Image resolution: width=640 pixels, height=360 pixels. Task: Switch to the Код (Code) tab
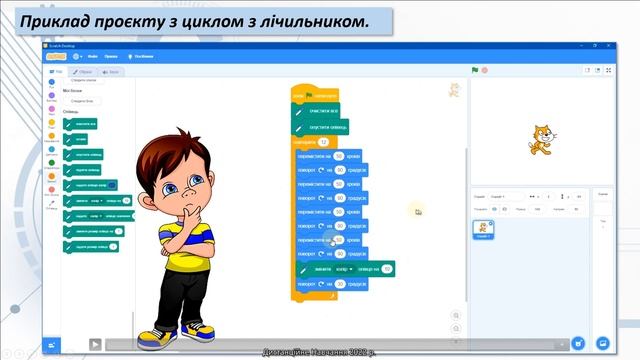56,71
